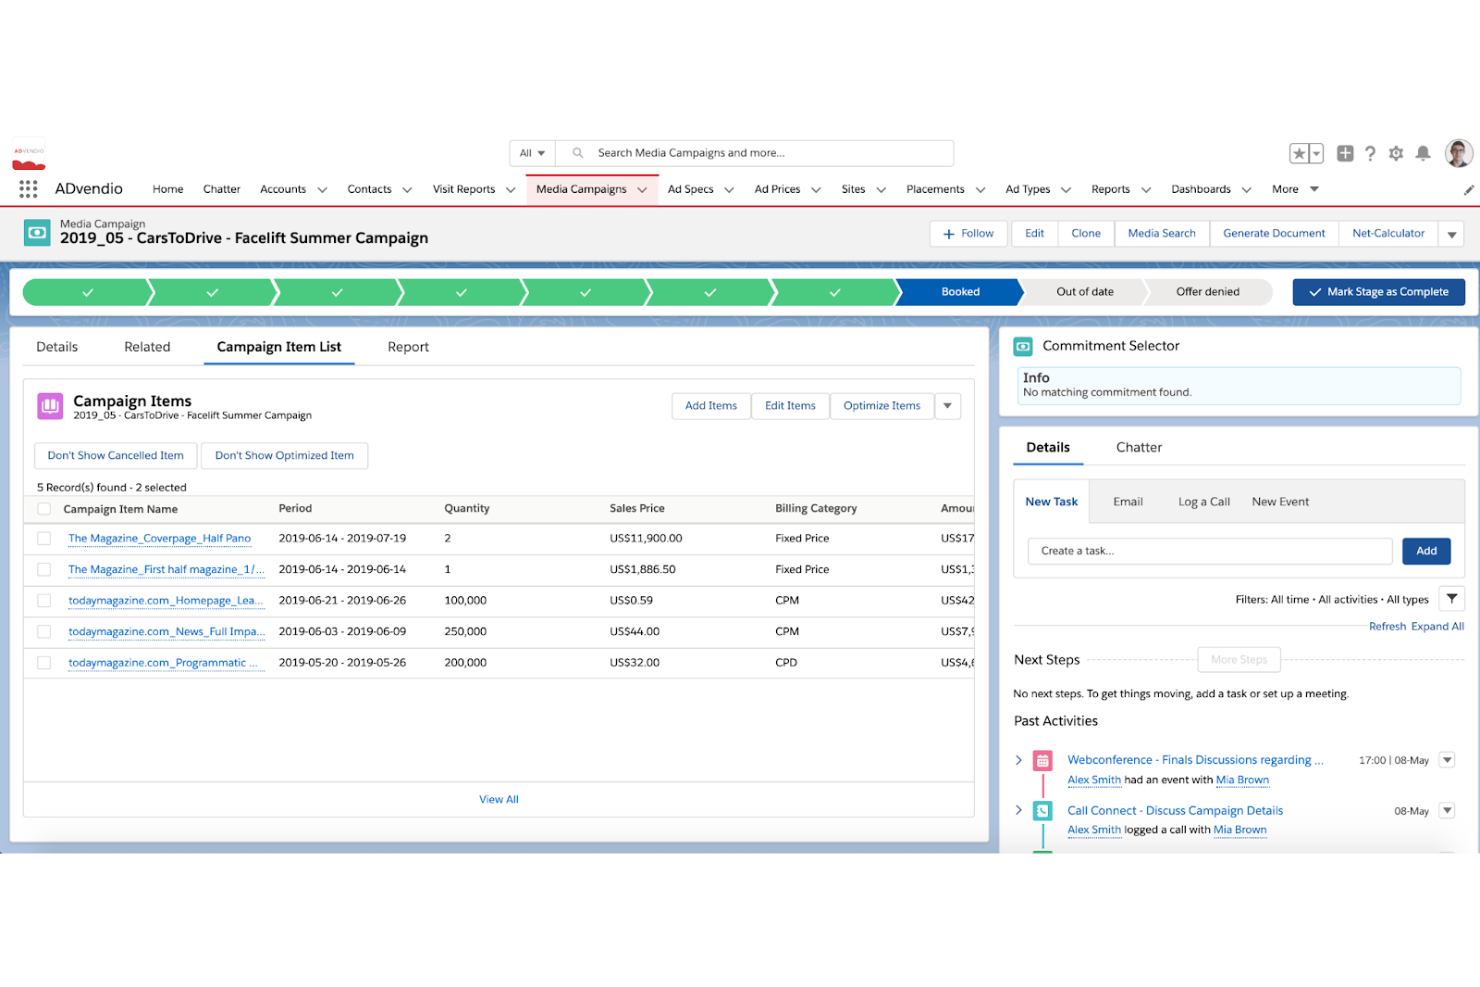
Task: Open the Net-Calculator button
Action: (x=1388, y=234)
